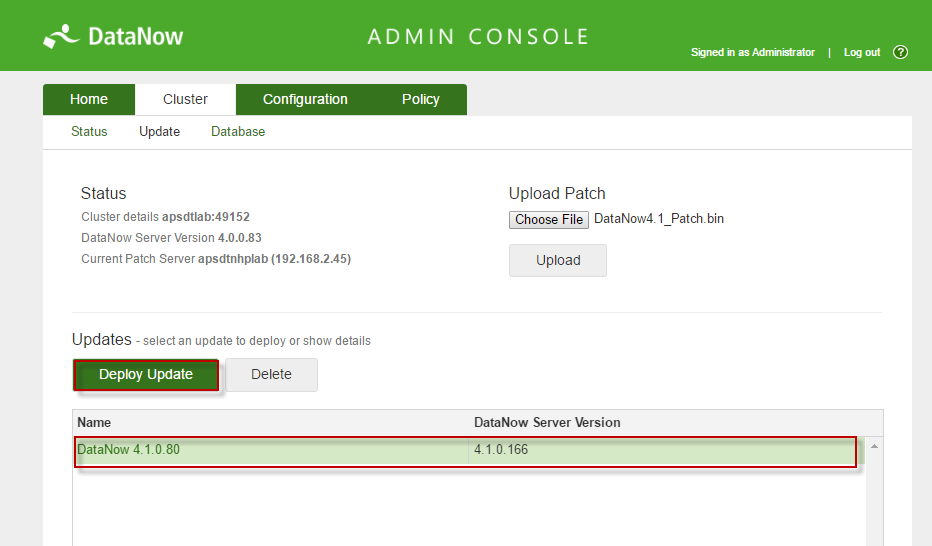Open the Status sub-tab

click(x=89, y=131)
